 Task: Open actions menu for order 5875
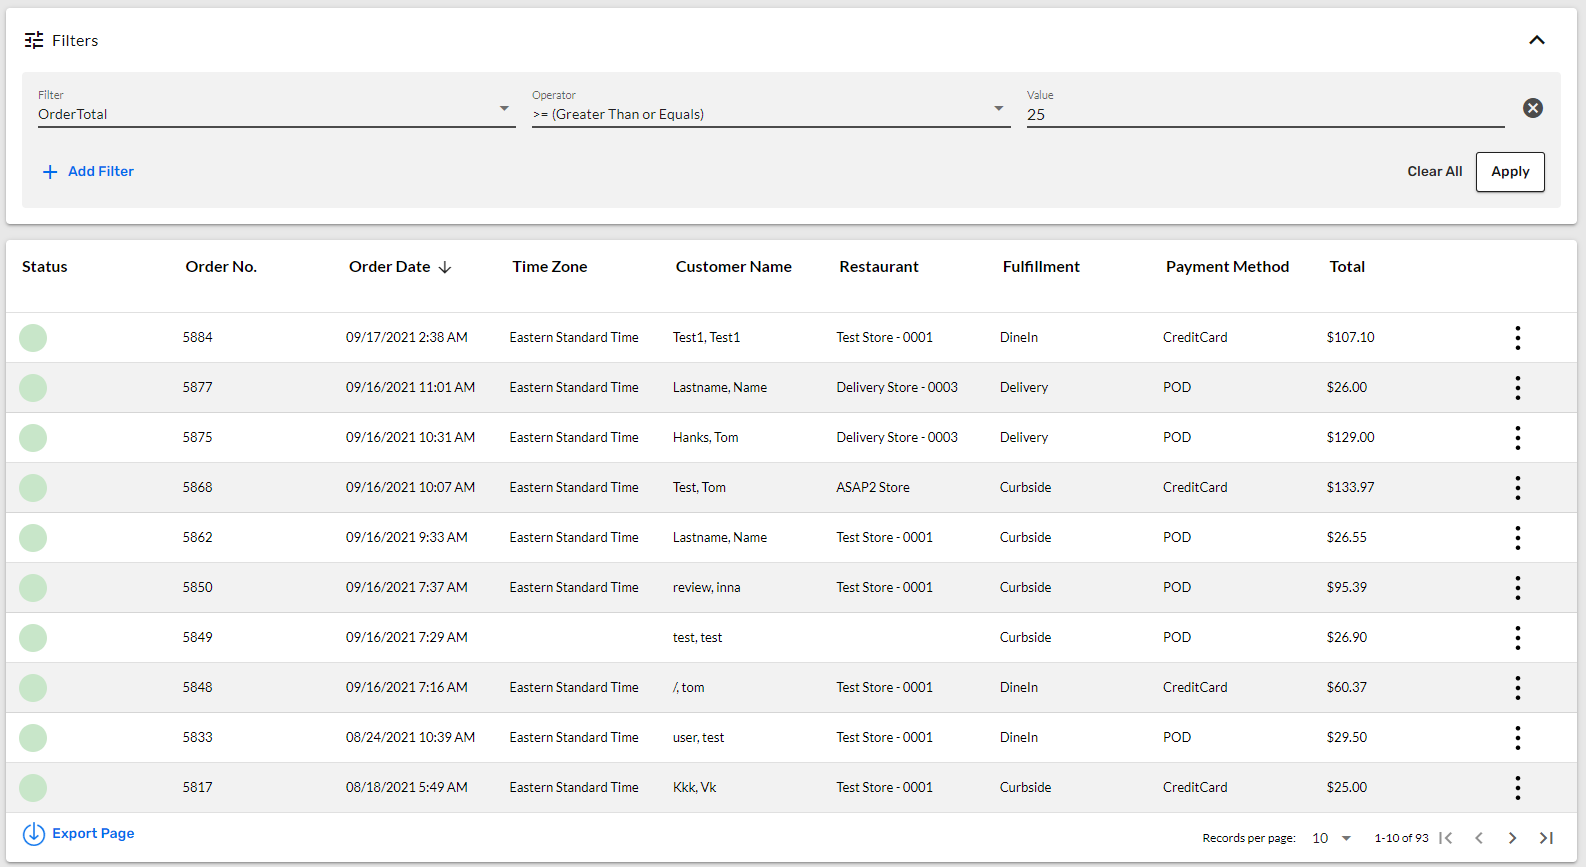pyautogui.click(x=1518, y=438)
